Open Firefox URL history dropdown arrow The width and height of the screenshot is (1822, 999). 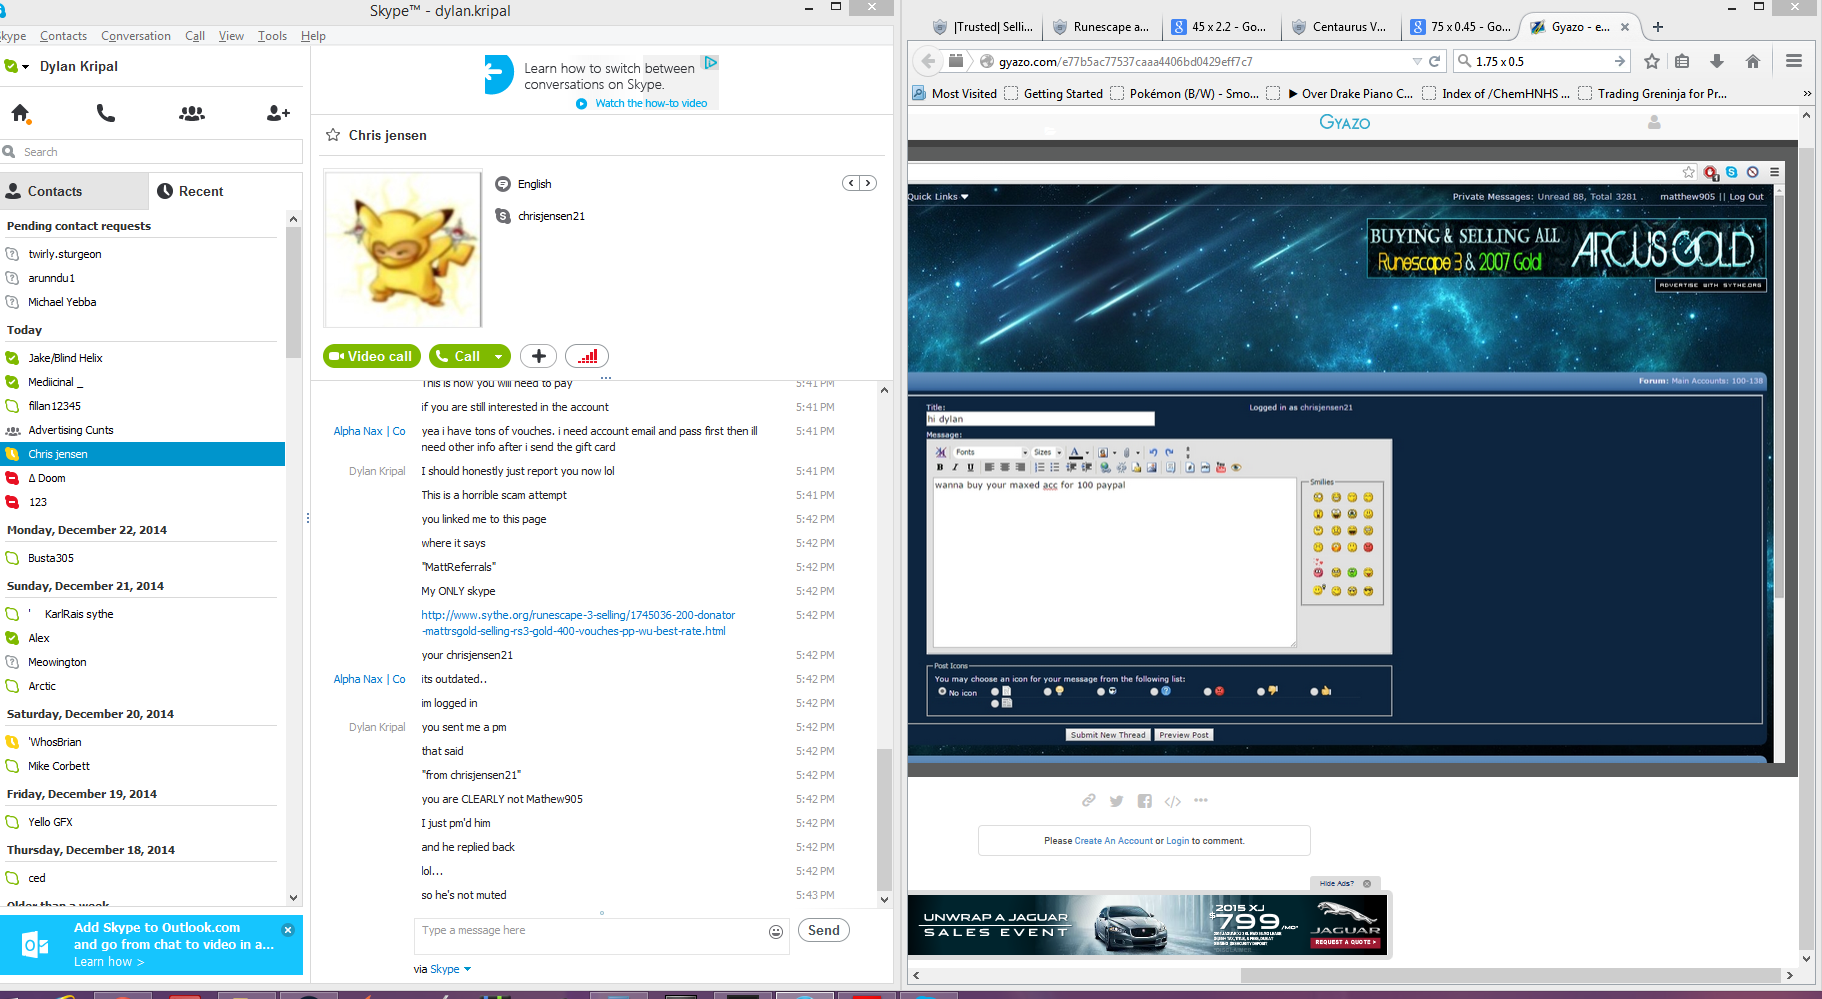1417,61
